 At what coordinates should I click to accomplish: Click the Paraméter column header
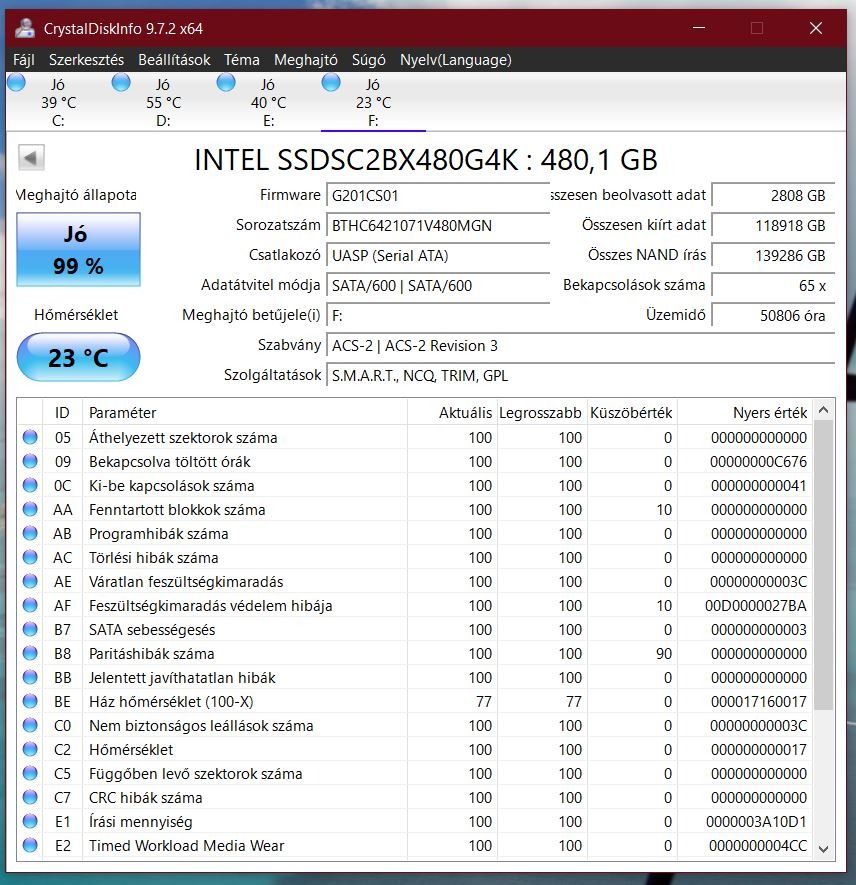[x=245, y=413]
